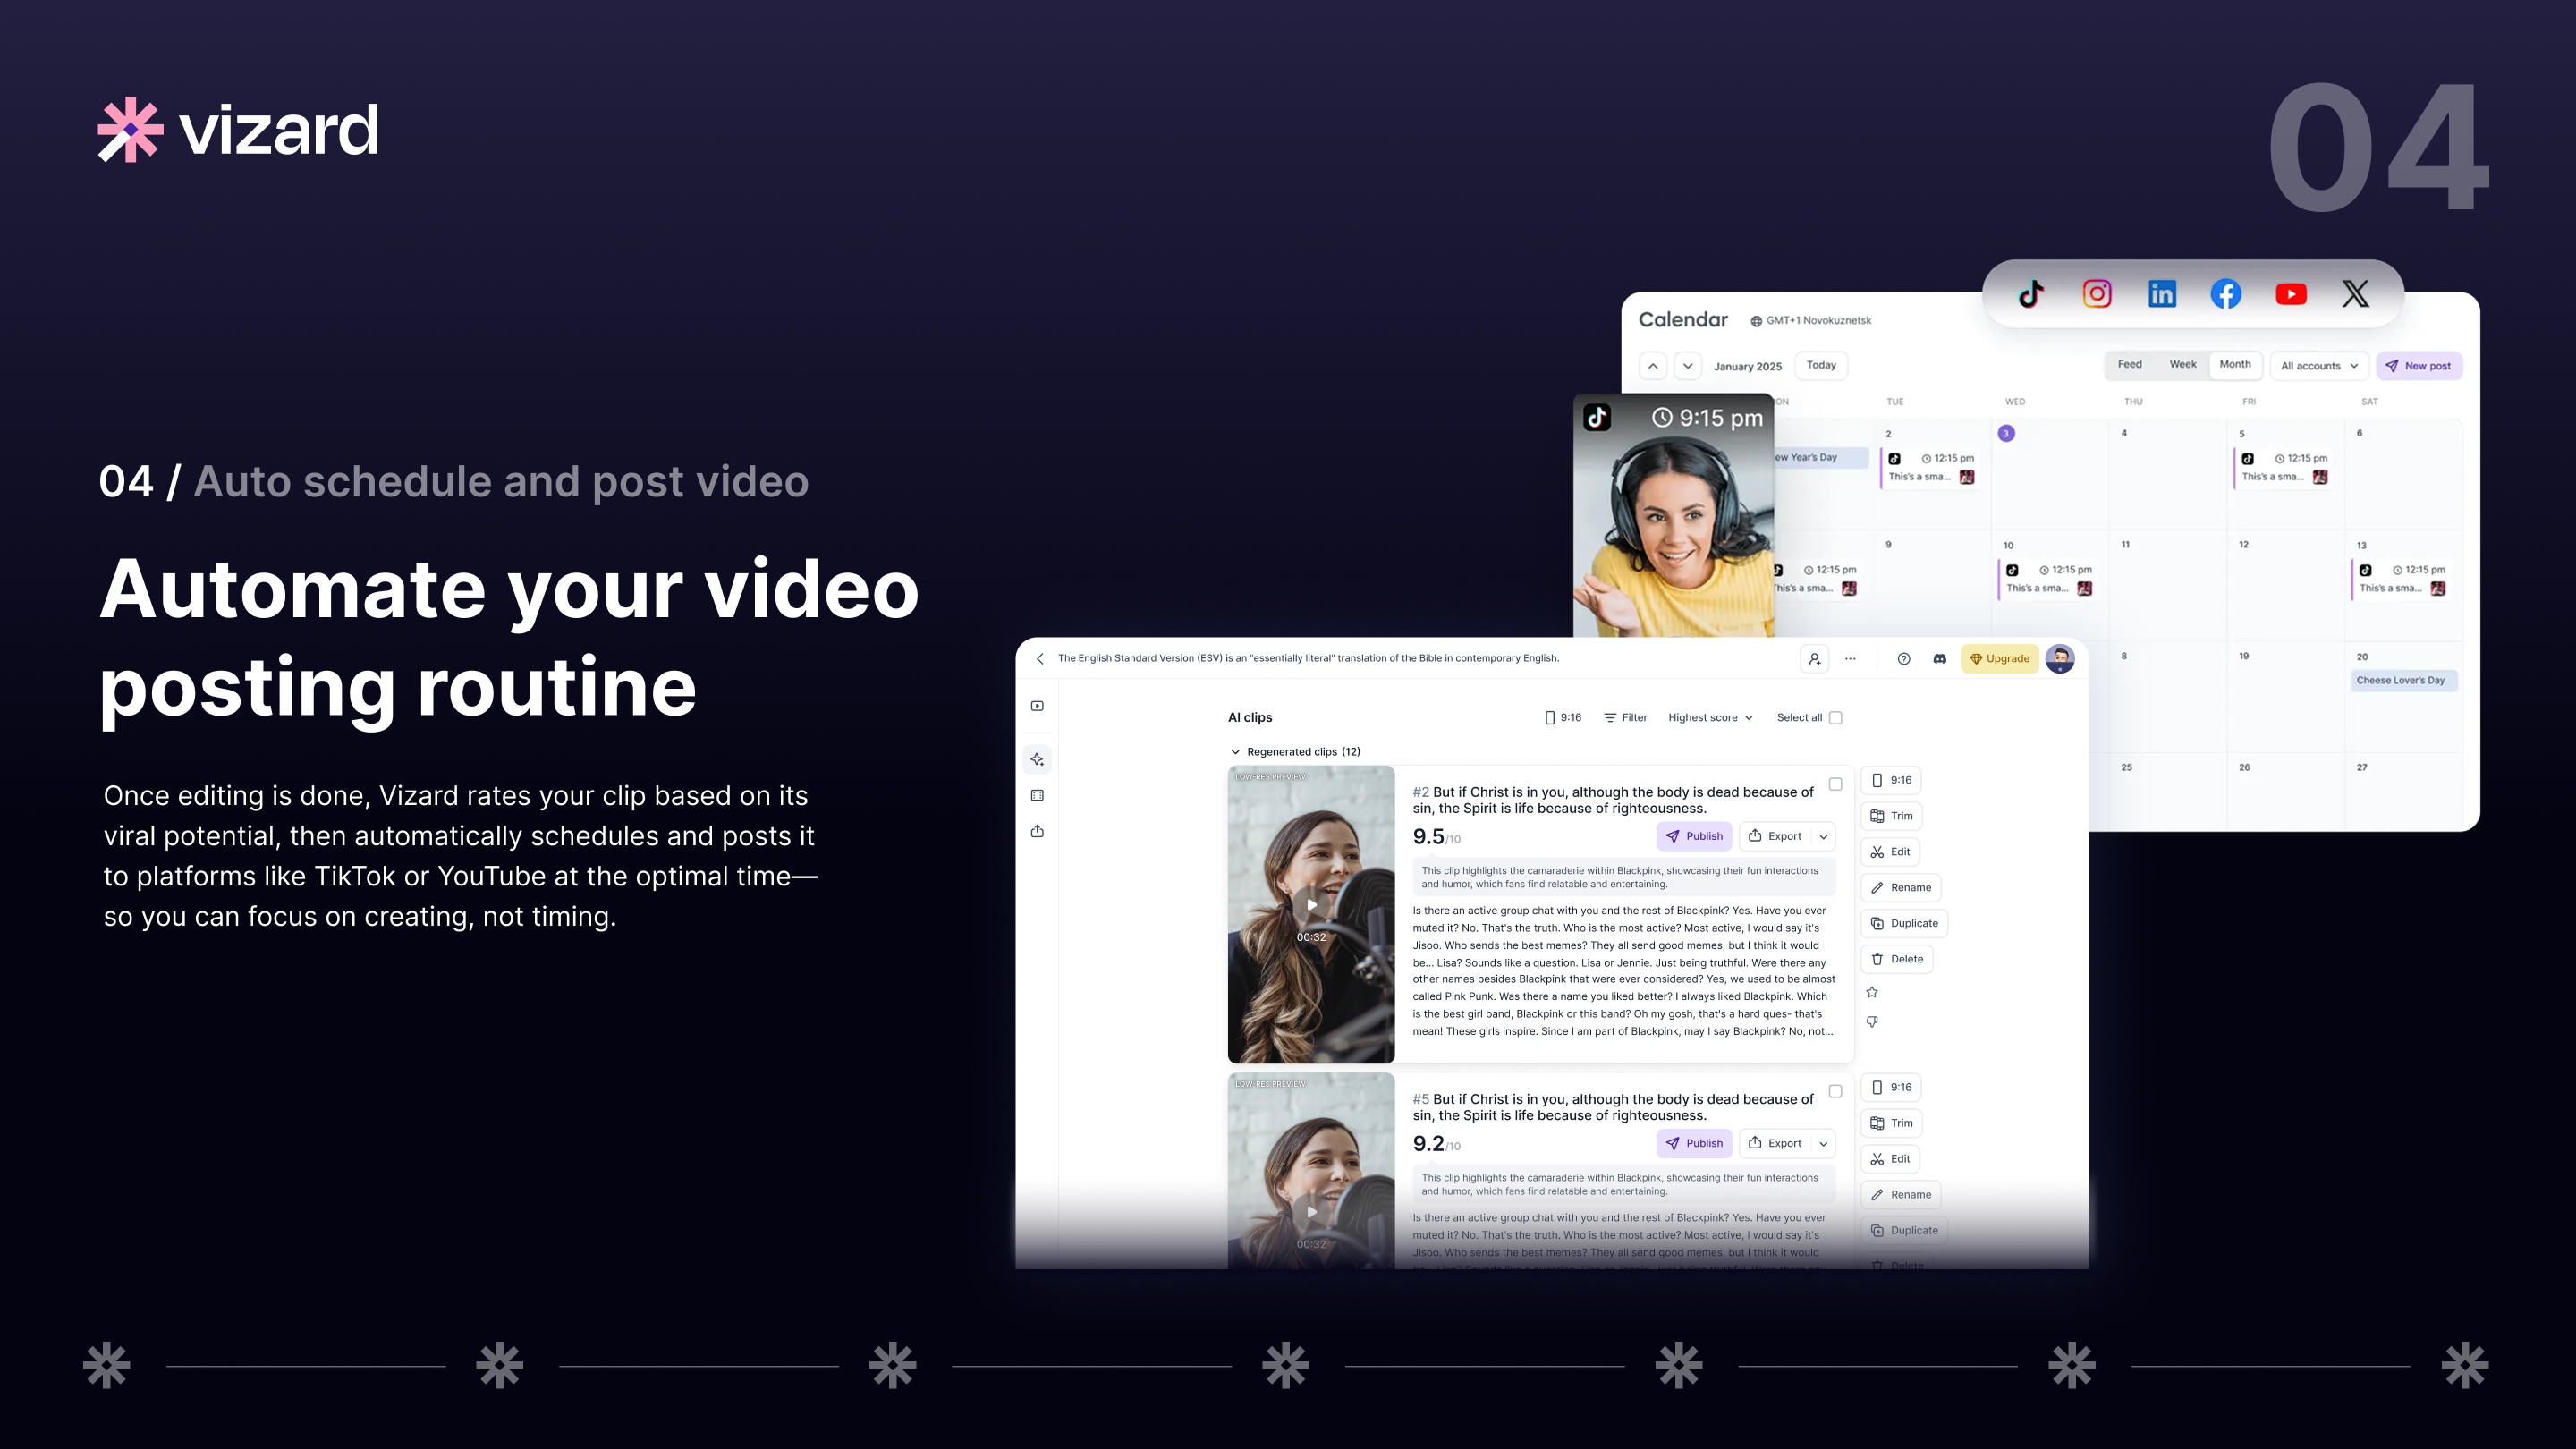This screenshot has width=2576, height=1449.
Task: Play the first clip video thumbnail
Action: point(1311,905)
